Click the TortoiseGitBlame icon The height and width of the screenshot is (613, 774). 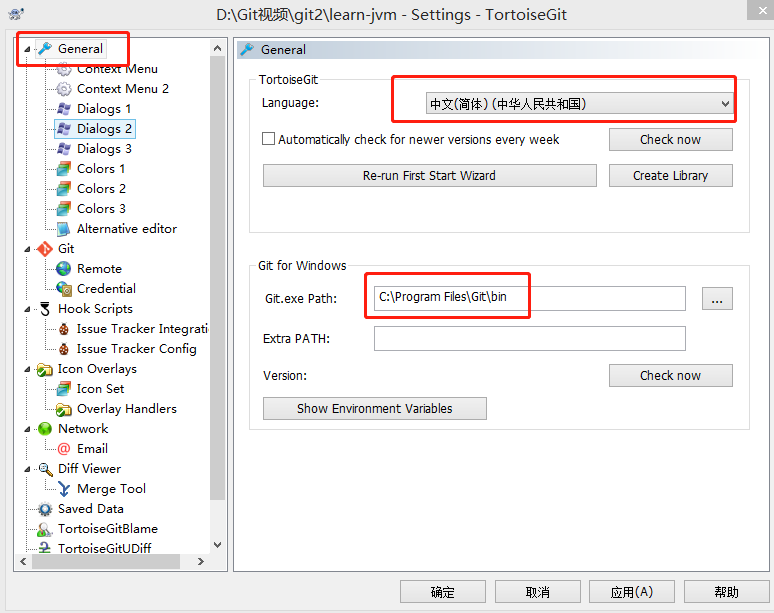coord(45,529)
